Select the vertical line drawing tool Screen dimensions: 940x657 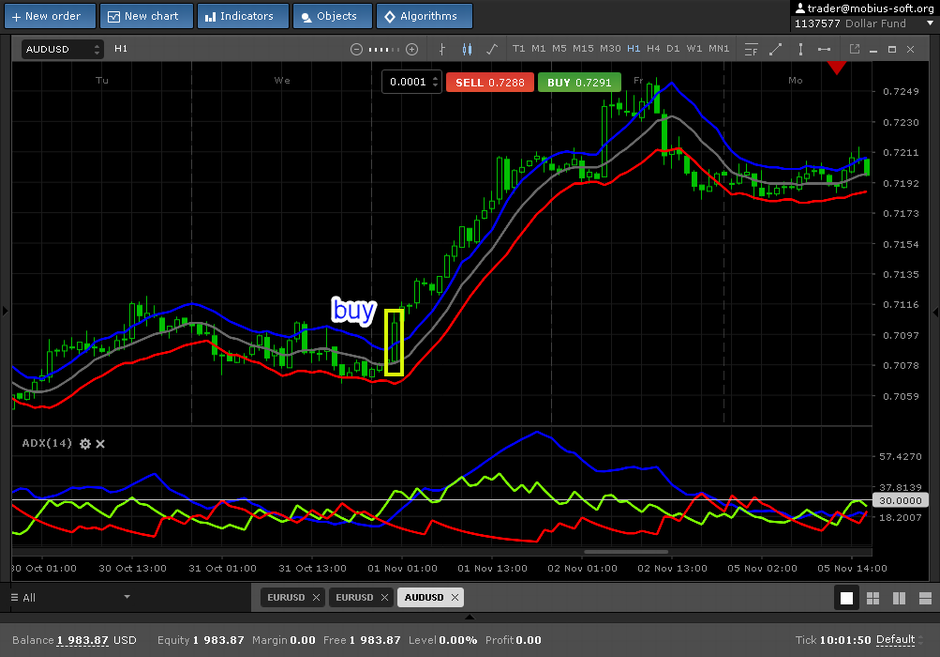tap(800, 49)
